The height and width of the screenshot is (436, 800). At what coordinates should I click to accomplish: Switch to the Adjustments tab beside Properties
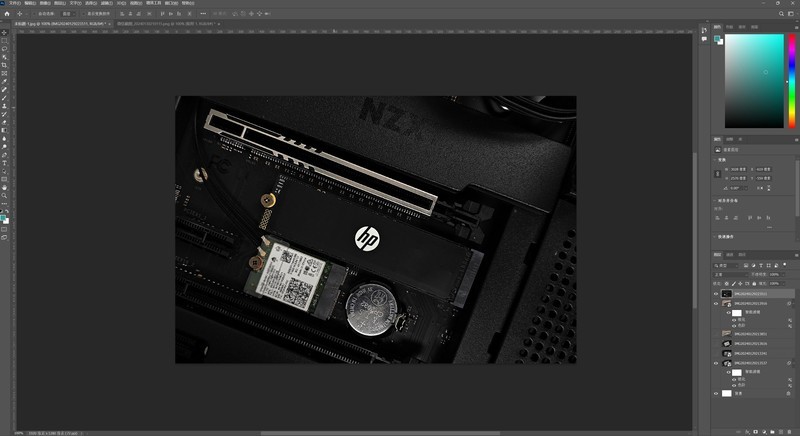point(730,139)
